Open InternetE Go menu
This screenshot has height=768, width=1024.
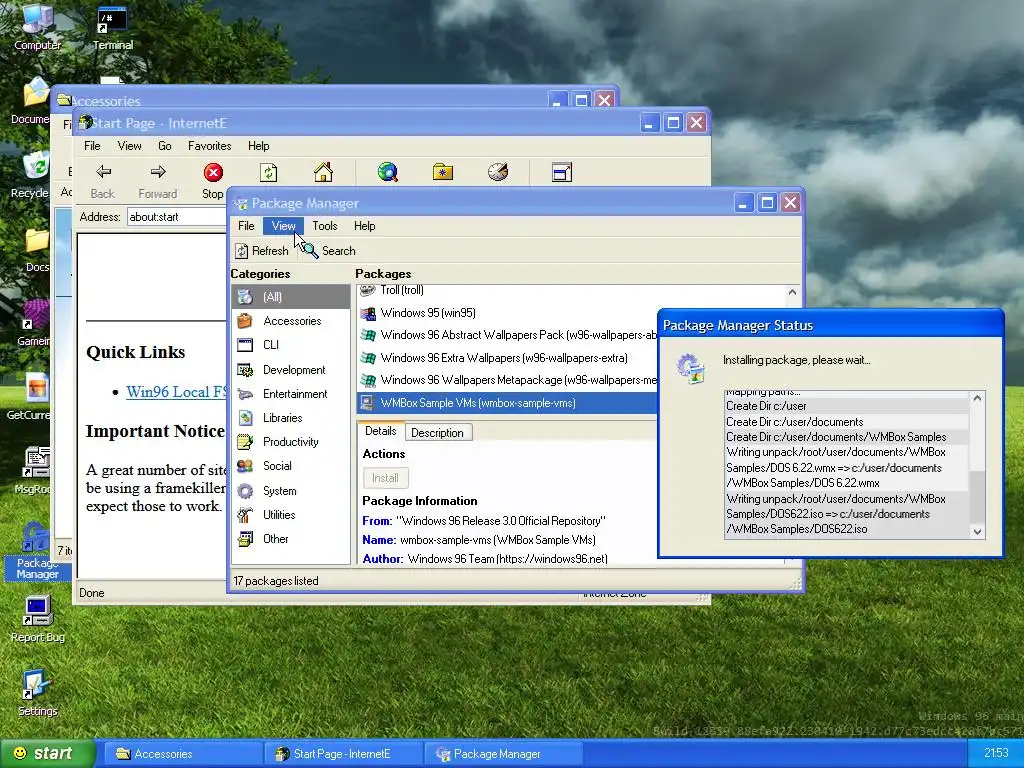click(165, 146)
